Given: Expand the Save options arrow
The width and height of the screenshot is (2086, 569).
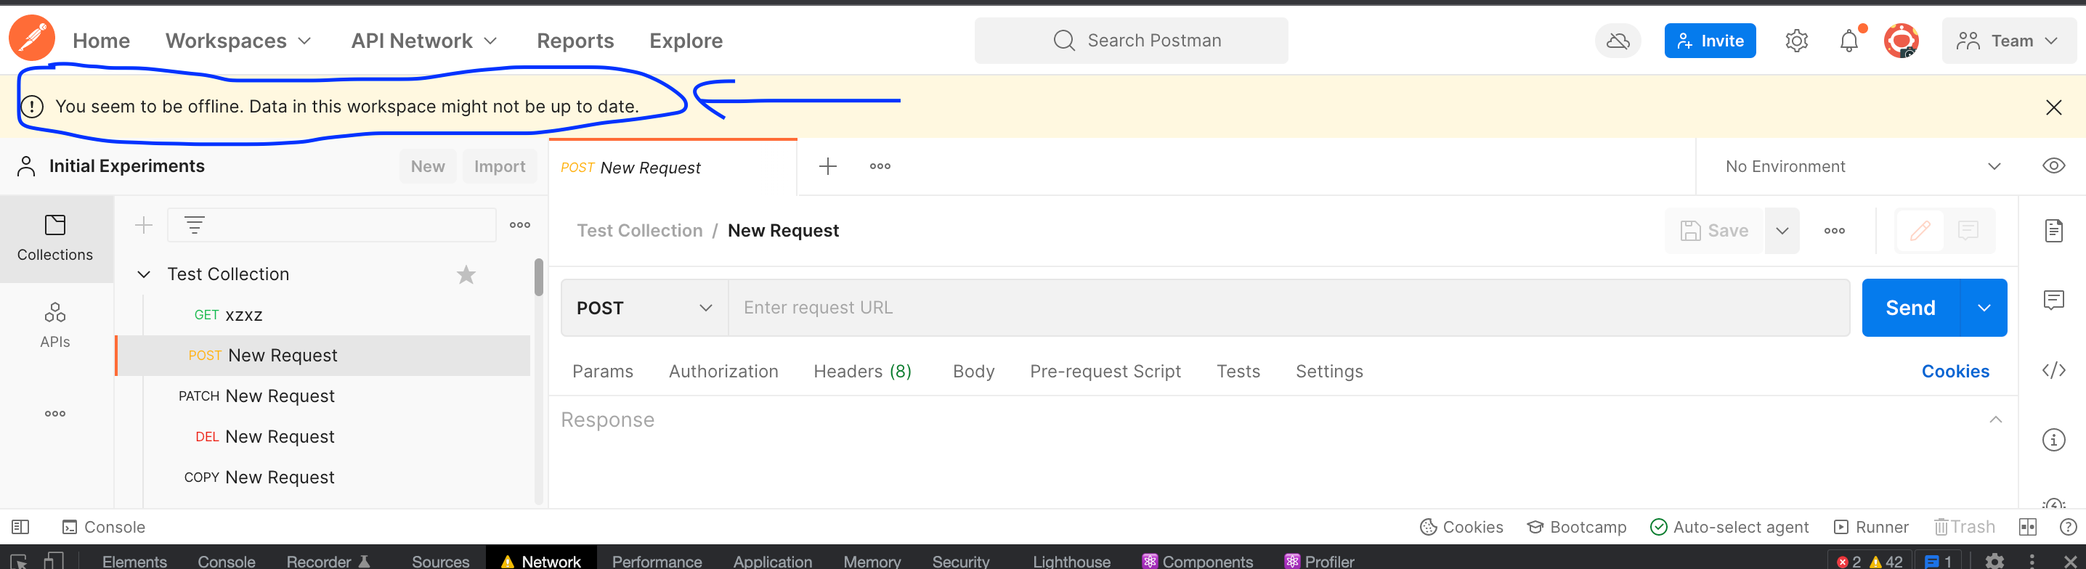Looking at the screenshot, I should (1782, 231).
